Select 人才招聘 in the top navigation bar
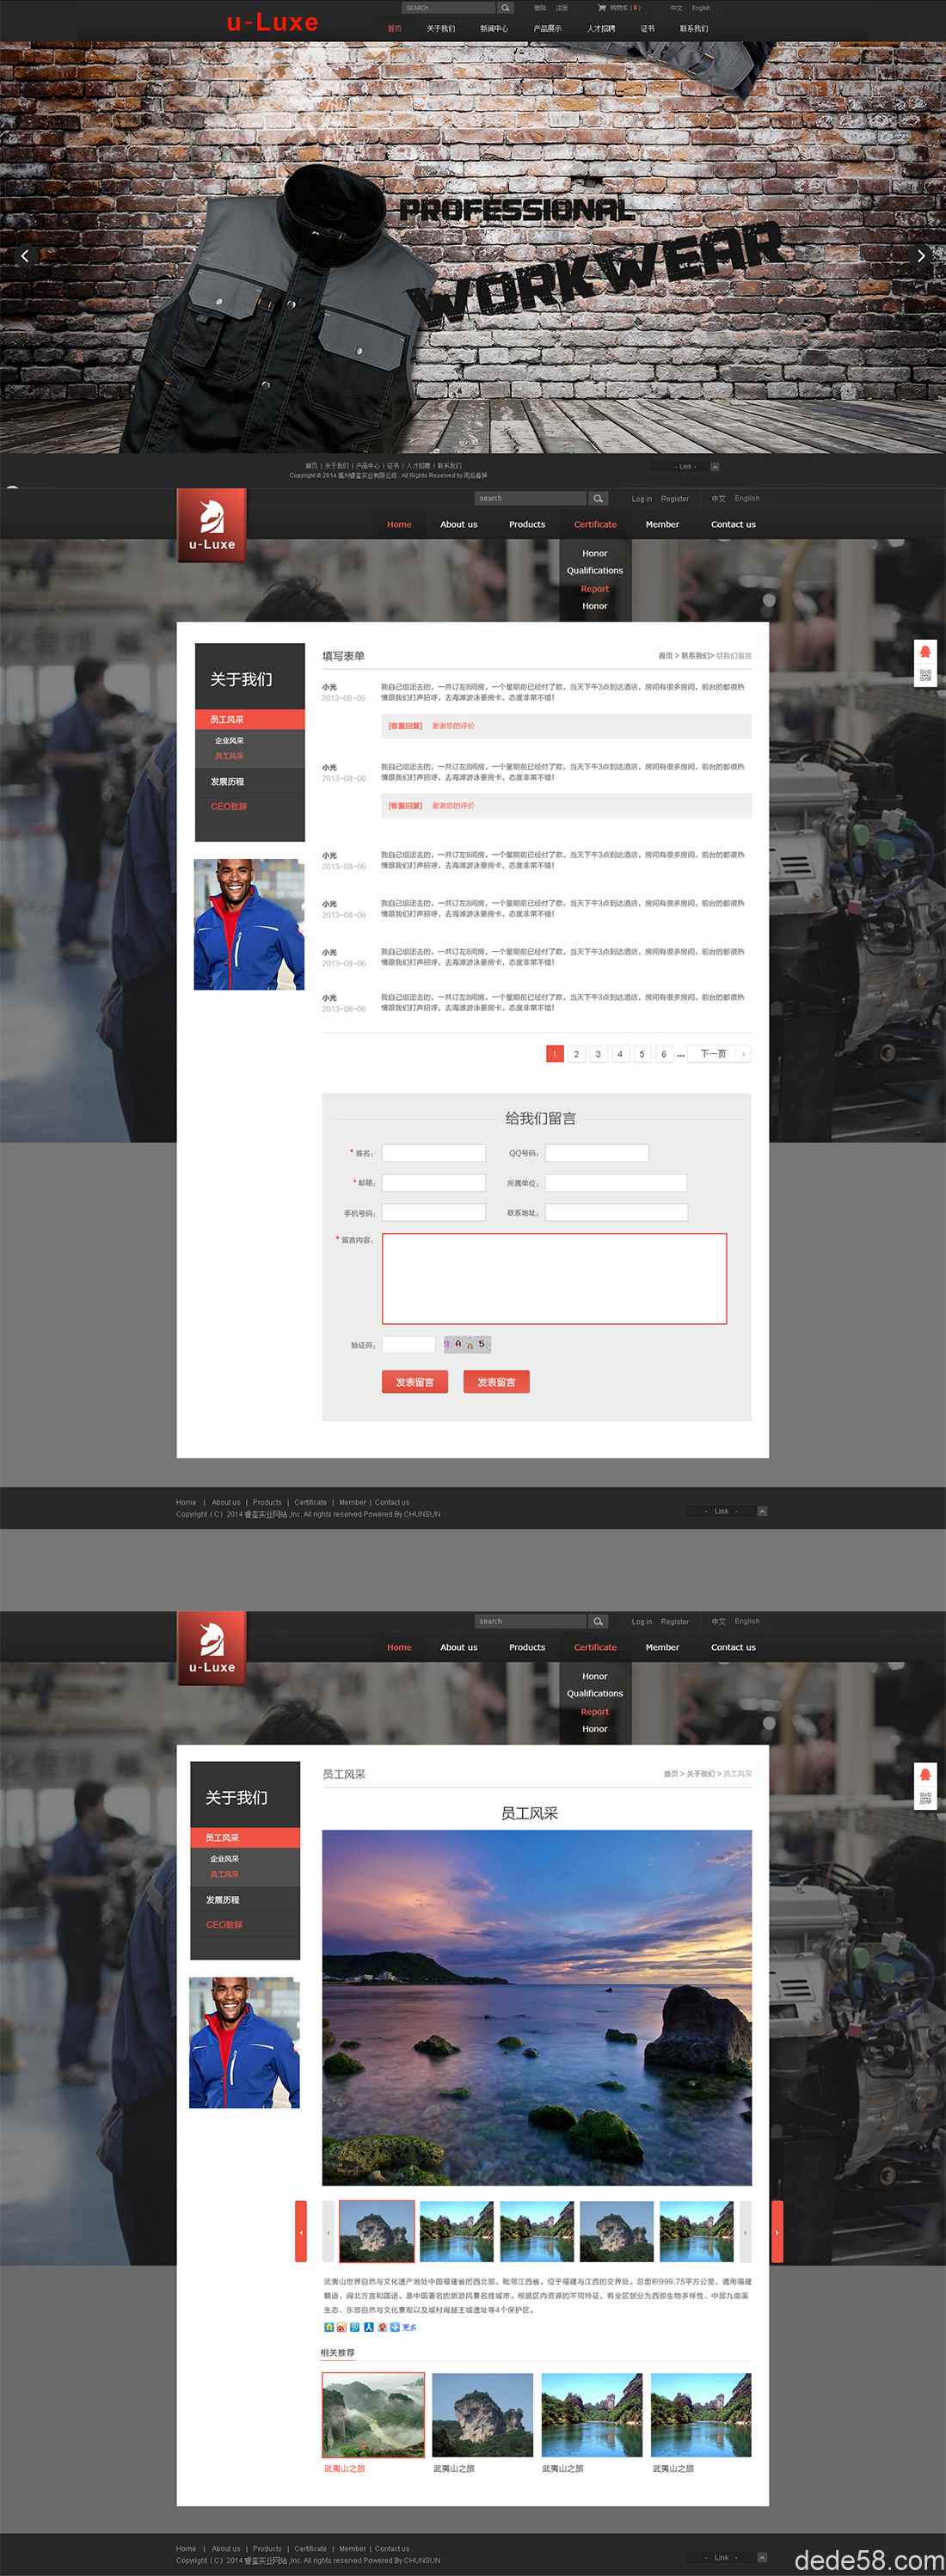This screenshot has height=2576, width=946. [x=601, y=28]
